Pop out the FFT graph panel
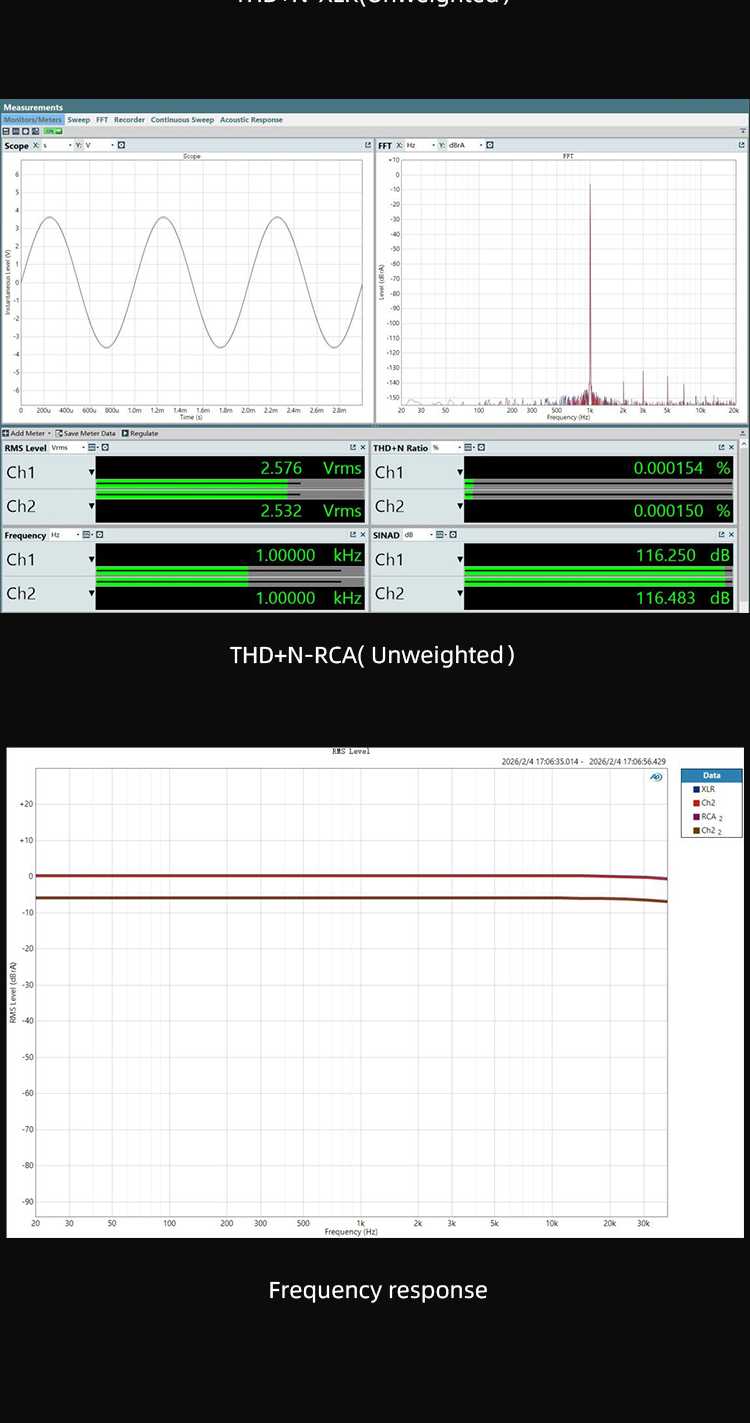 point(741,145)
